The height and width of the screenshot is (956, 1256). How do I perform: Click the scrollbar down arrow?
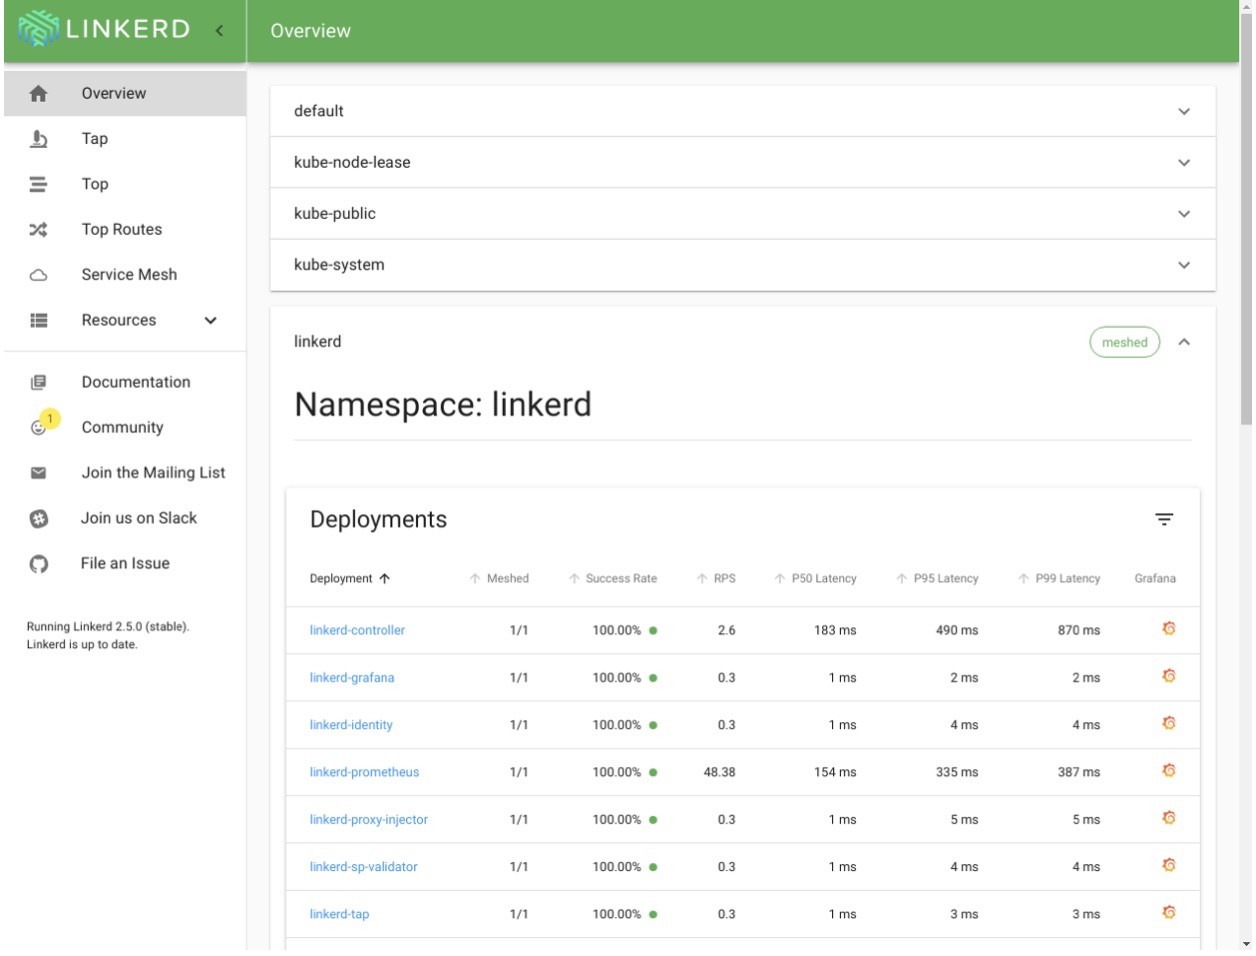click(1246, 944)
